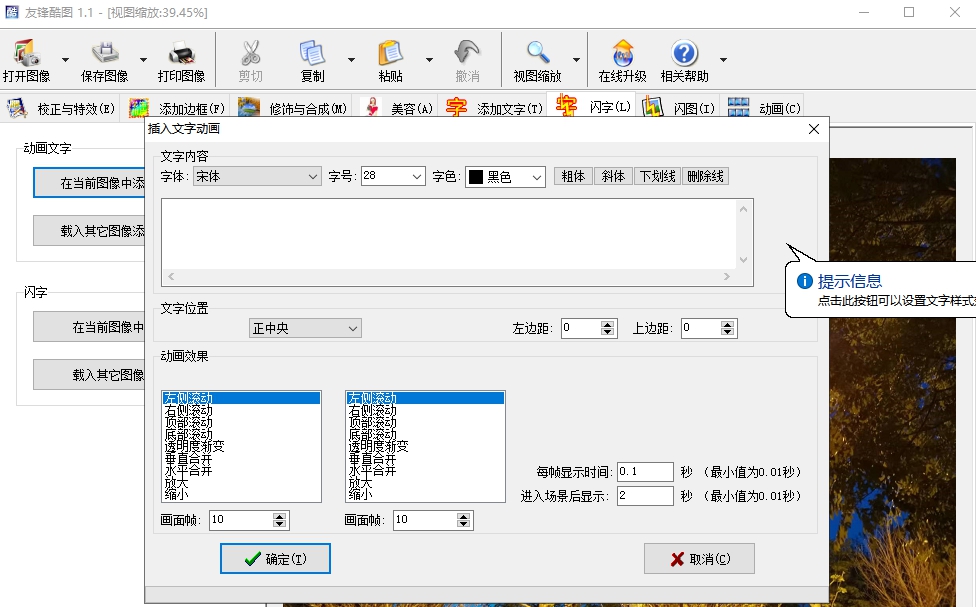Click the 在线升级 online upgrade icon
976x607 pixels.
click(622, 53)
